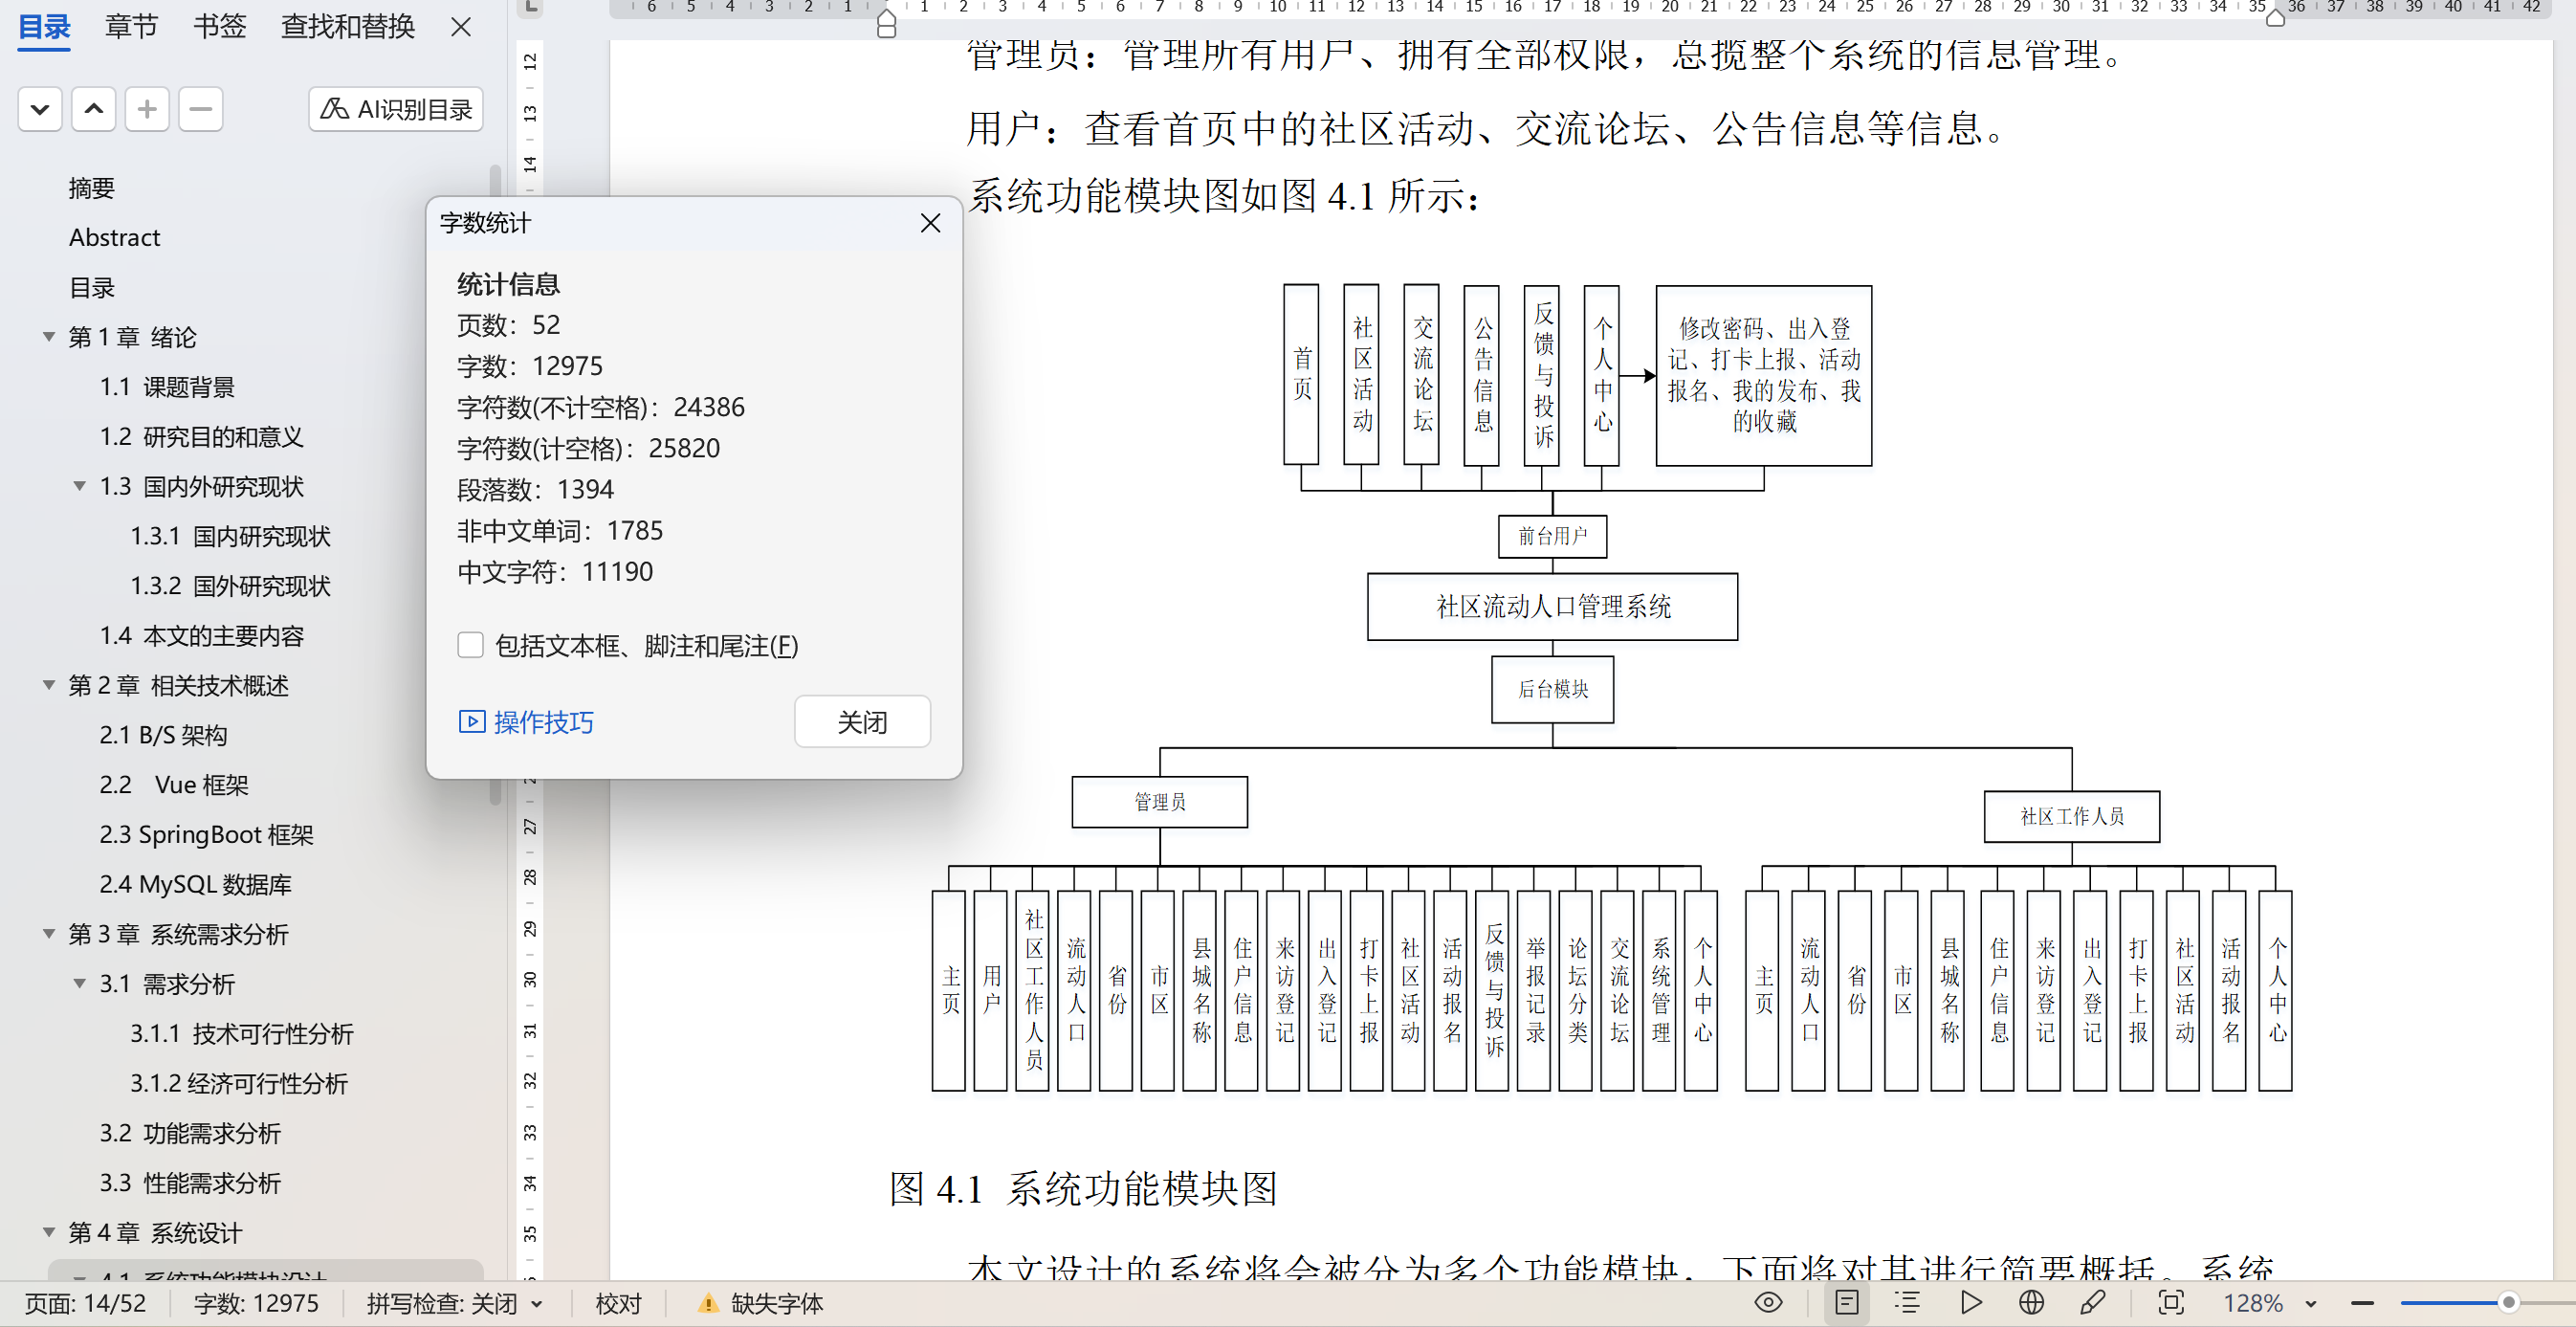Click the missing font warning icon

click(x=708, y=1303)
